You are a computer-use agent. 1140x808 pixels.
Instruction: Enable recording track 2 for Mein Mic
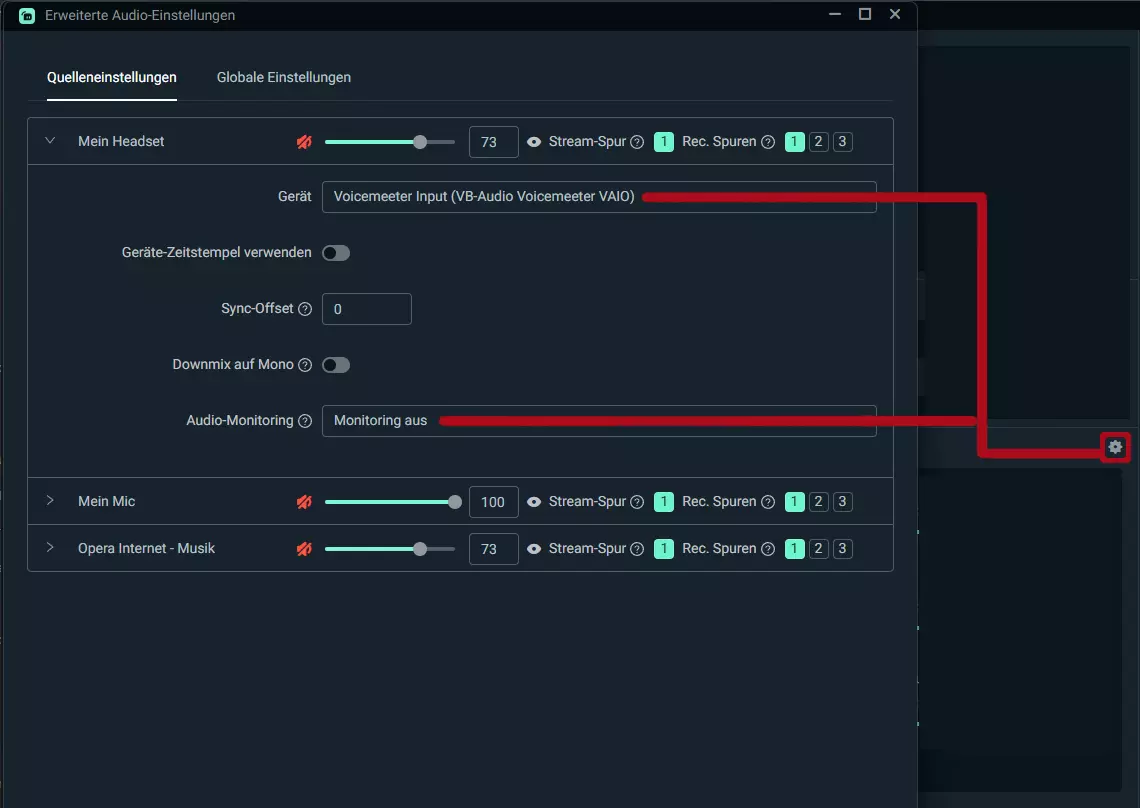[x=819, y=502]
